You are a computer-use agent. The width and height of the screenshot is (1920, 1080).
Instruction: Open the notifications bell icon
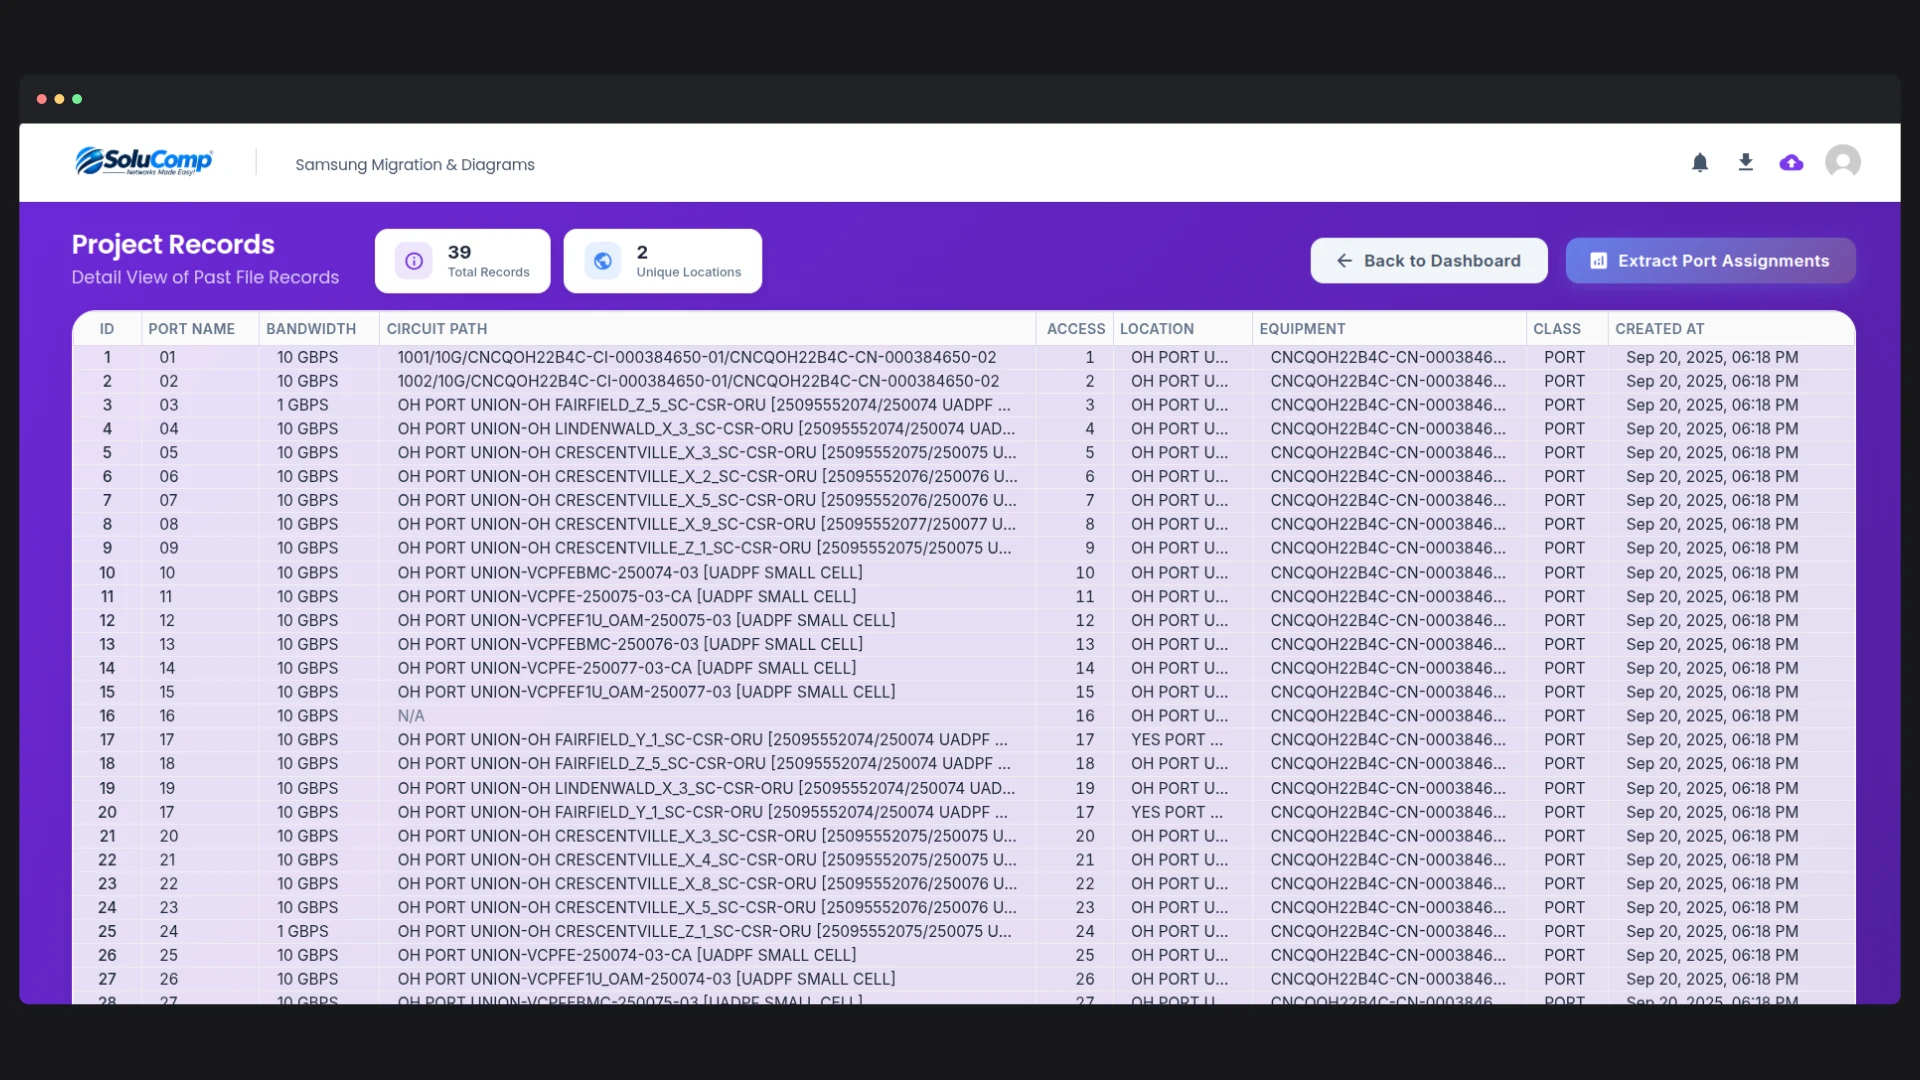[x=1700, y=162]
